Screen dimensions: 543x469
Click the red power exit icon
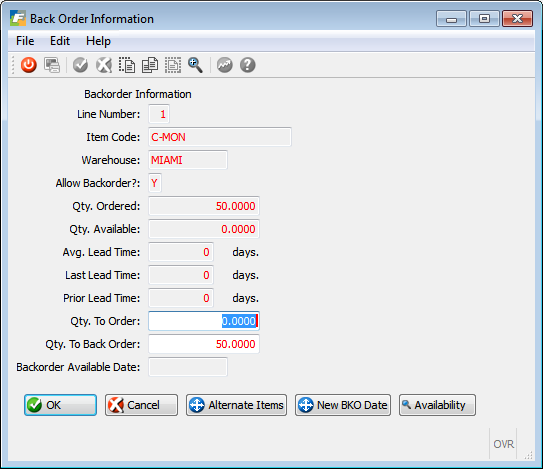point(28,65)
